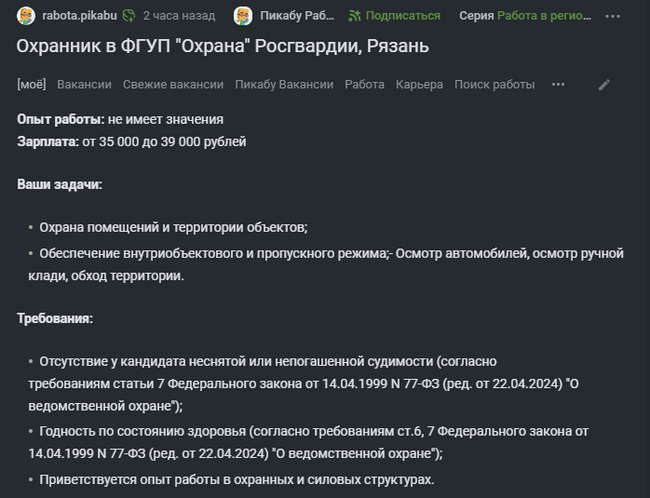Click the Ваши задачи heading text
The image size is (650, 498).
[59, 185]
